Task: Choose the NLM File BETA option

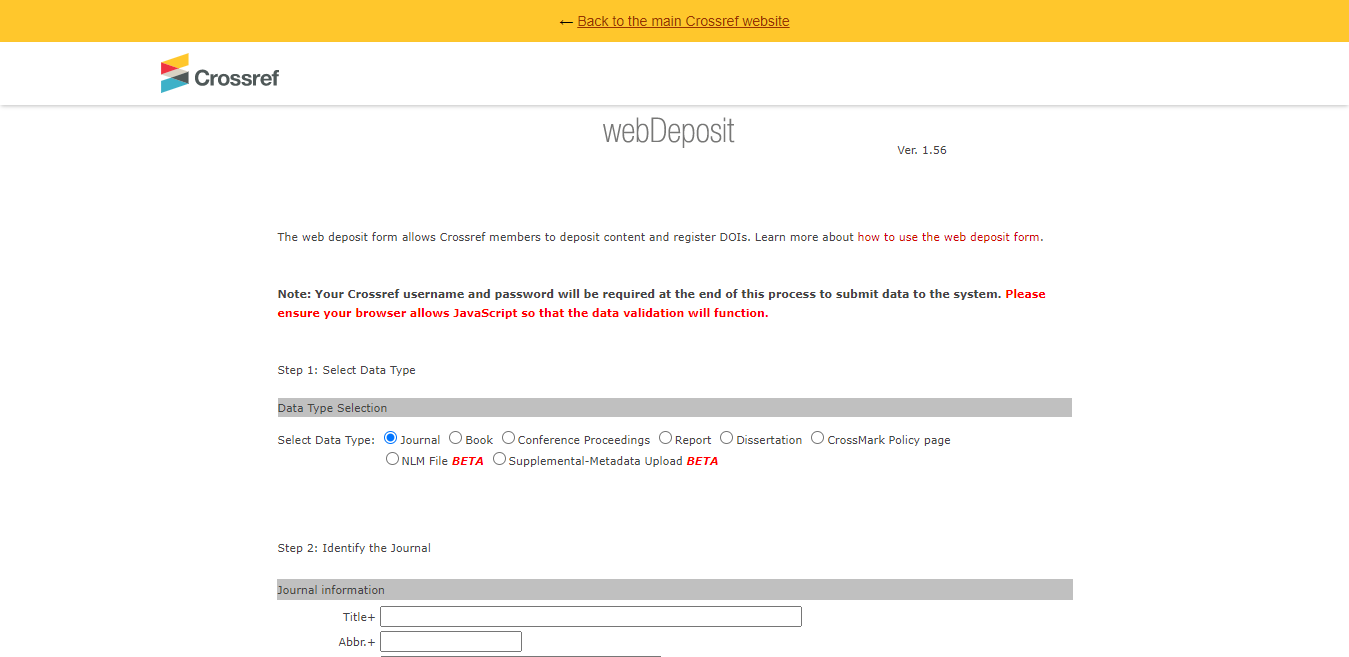Action: pos(392,458)
